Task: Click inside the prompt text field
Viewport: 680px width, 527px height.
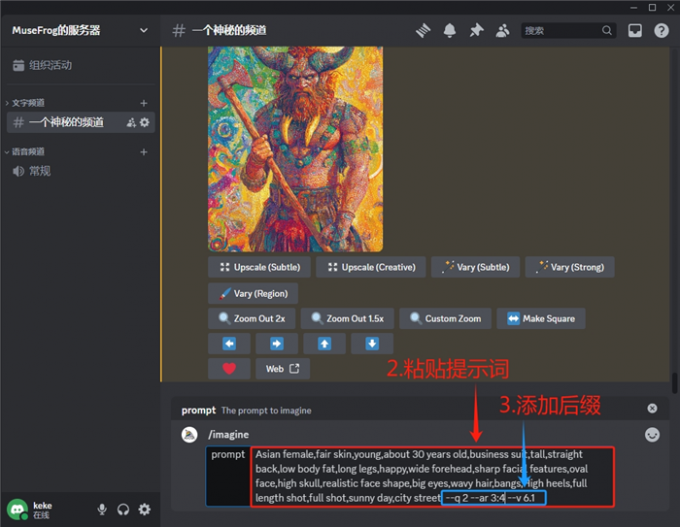Action: coord(432,476)
